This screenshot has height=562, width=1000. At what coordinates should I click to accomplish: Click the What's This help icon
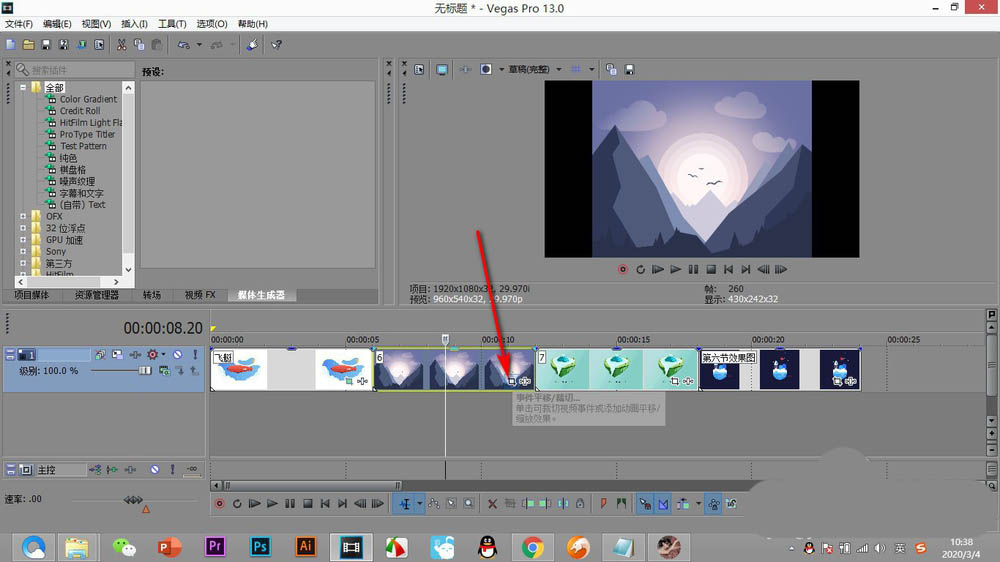coord(276,45)
